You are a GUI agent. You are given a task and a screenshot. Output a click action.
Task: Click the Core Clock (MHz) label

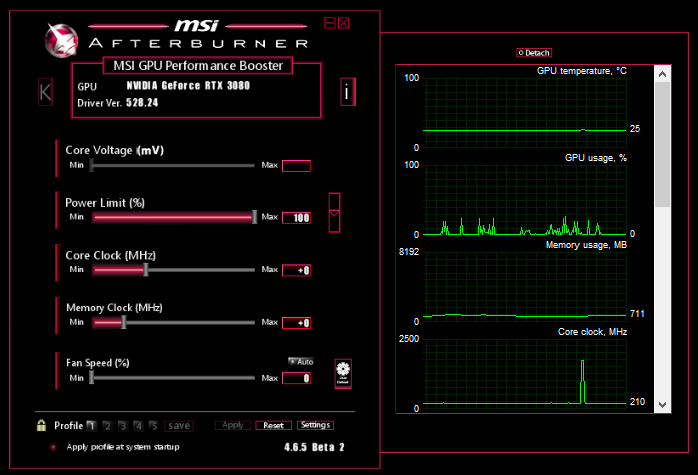pos(110,255)
